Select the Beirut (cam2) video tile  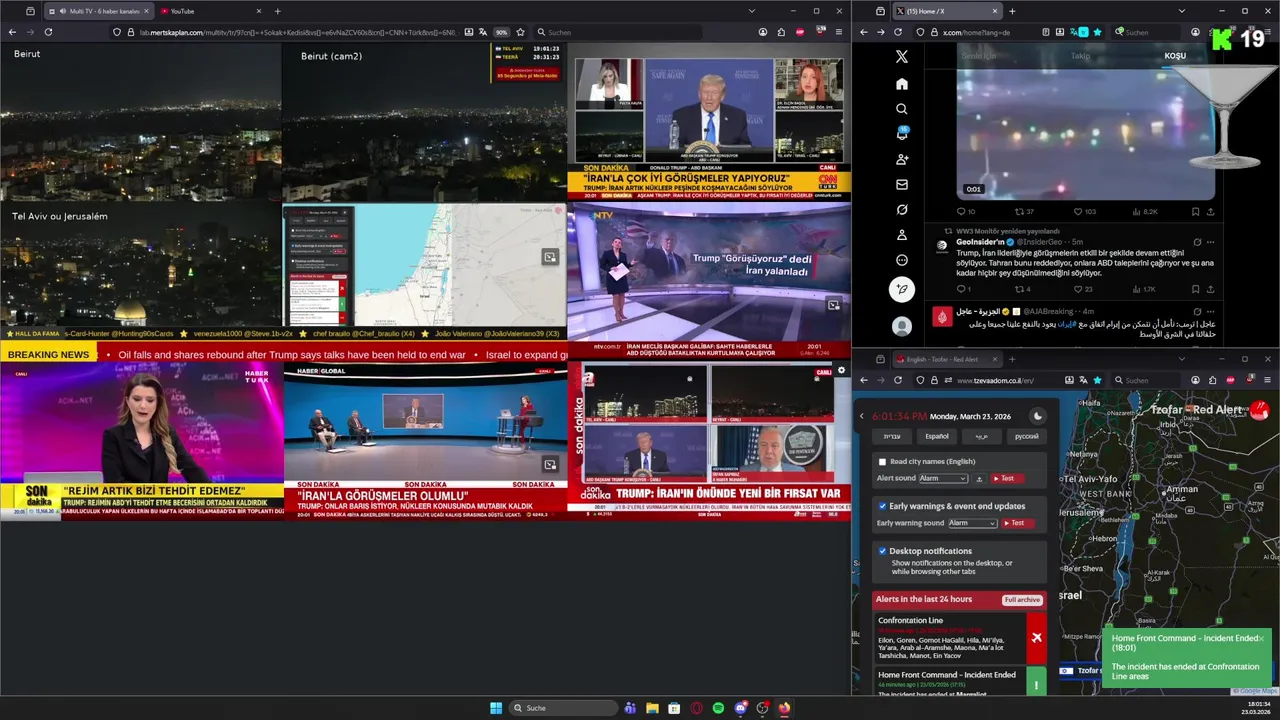[x=424, y=122]
